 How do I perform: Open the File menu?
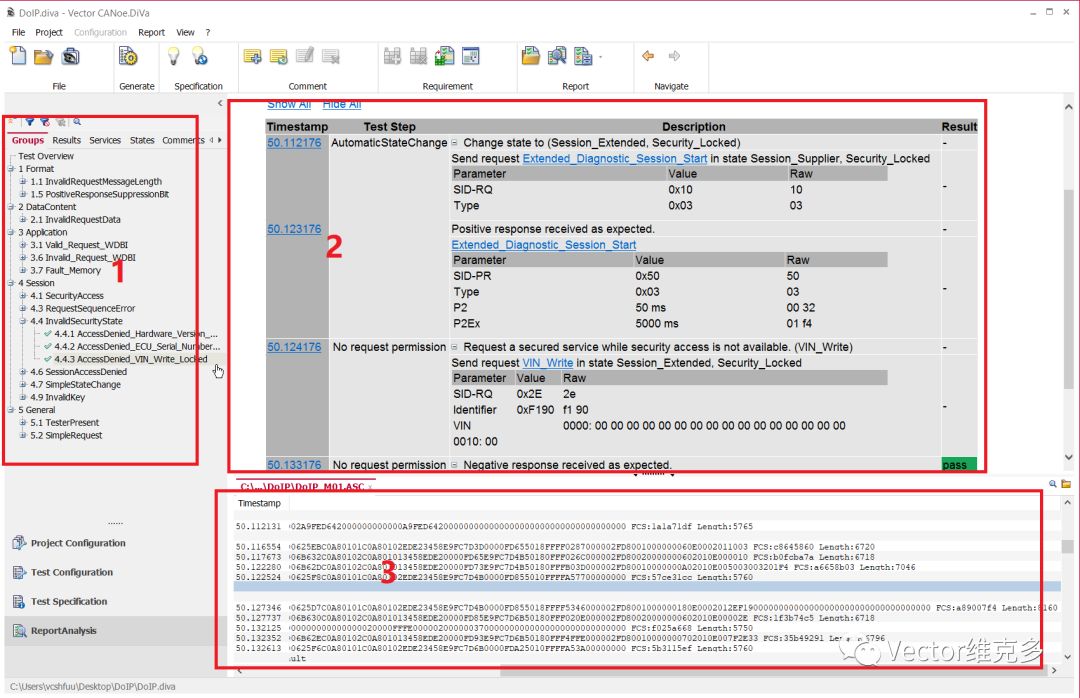click(x=19, y=32)
